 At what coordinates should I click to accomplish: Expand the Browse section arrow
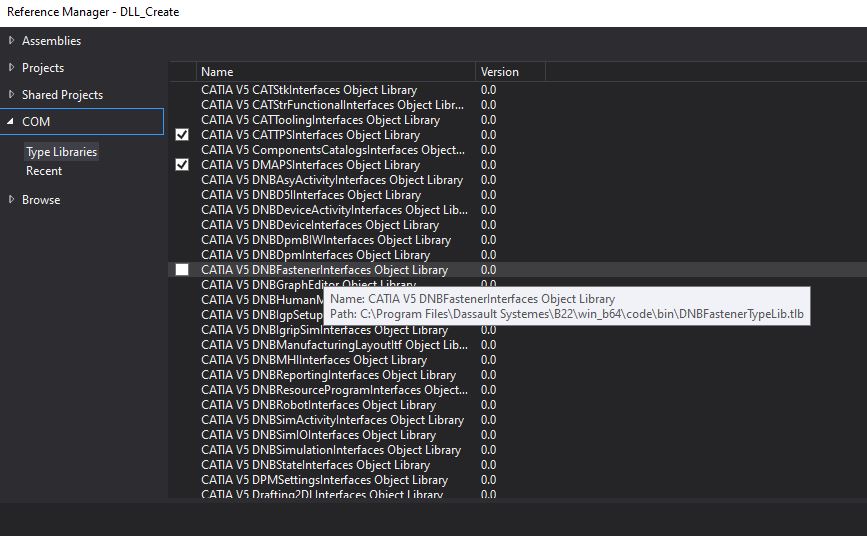click(x=11, y=200)
